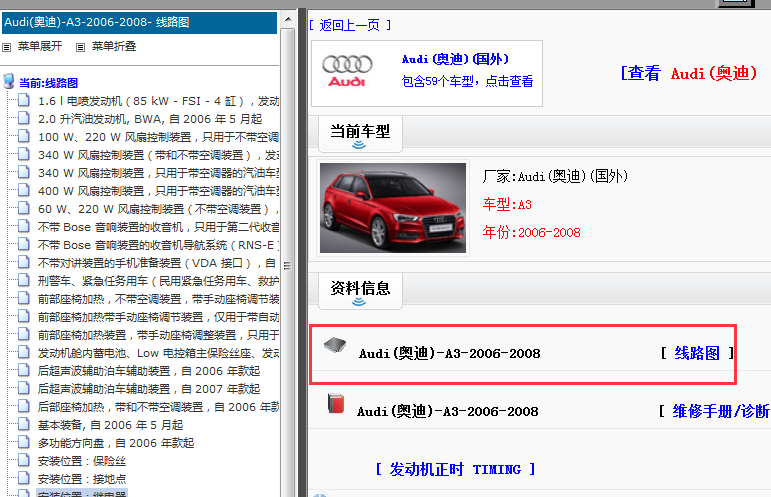The height and width of the screenshot is (497, 771).
Task: Open 发动机正时 TIMING link
Action: 455,469
